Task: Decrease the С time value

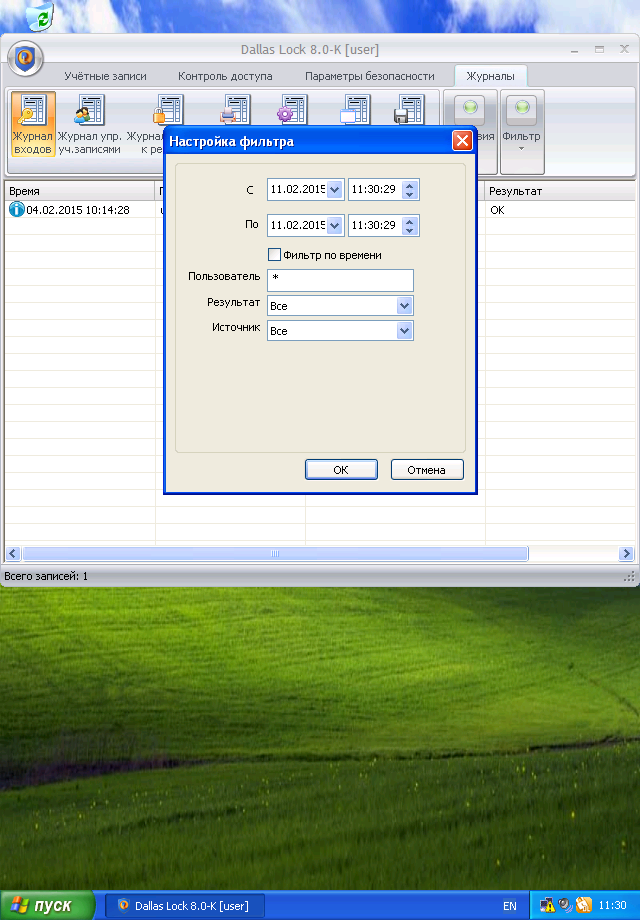Action: tap(410, 194)
